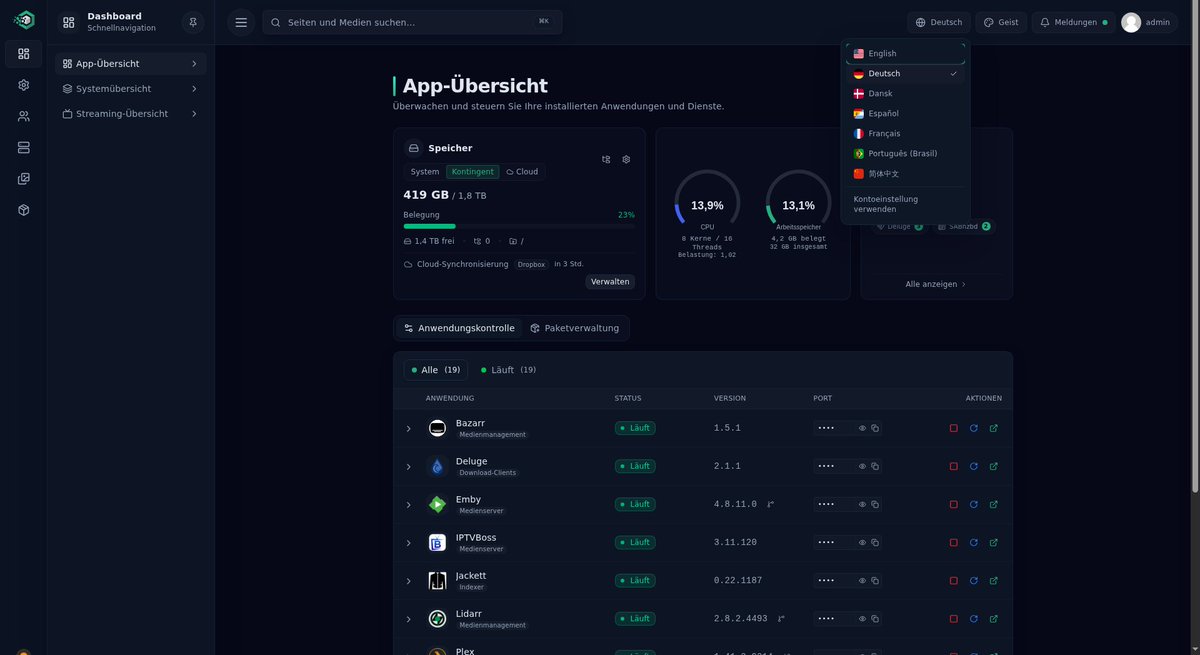Screen dimensions: 1200x655
Task: Switch to the Anwendungskontrolle tab
Action: tap(459, 328)
